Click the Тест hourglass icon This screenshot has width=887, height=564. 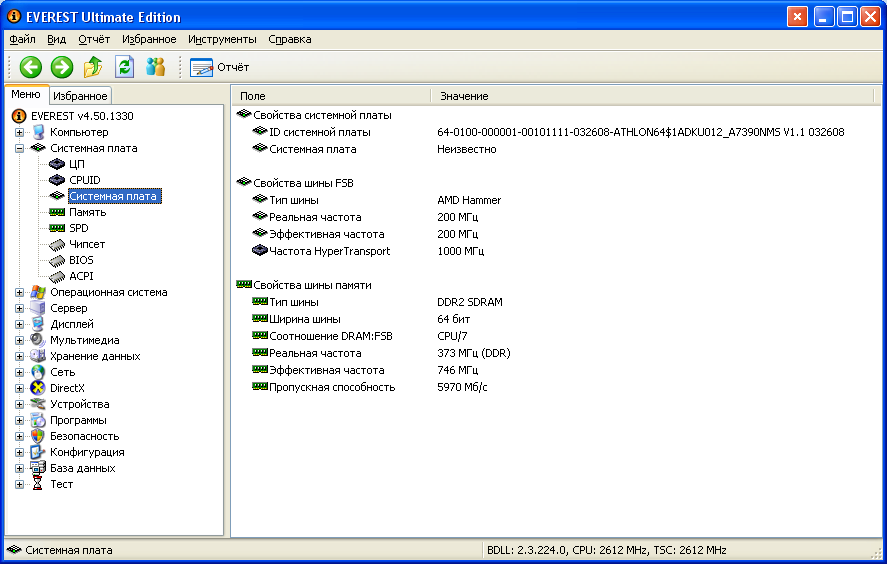[38, 484]
